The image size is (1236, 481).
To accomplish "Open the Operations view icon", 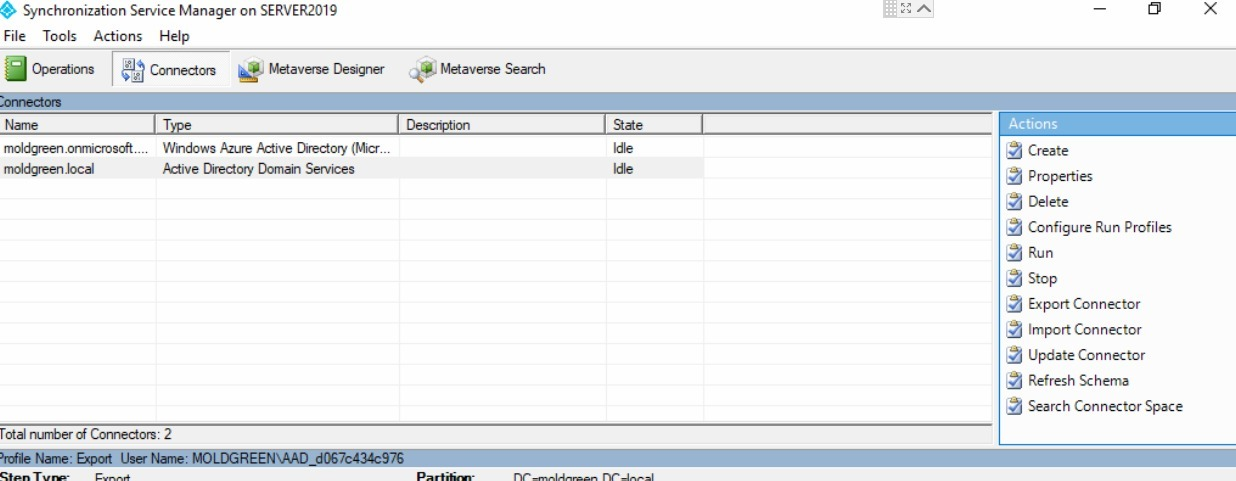I will point(14,69).
